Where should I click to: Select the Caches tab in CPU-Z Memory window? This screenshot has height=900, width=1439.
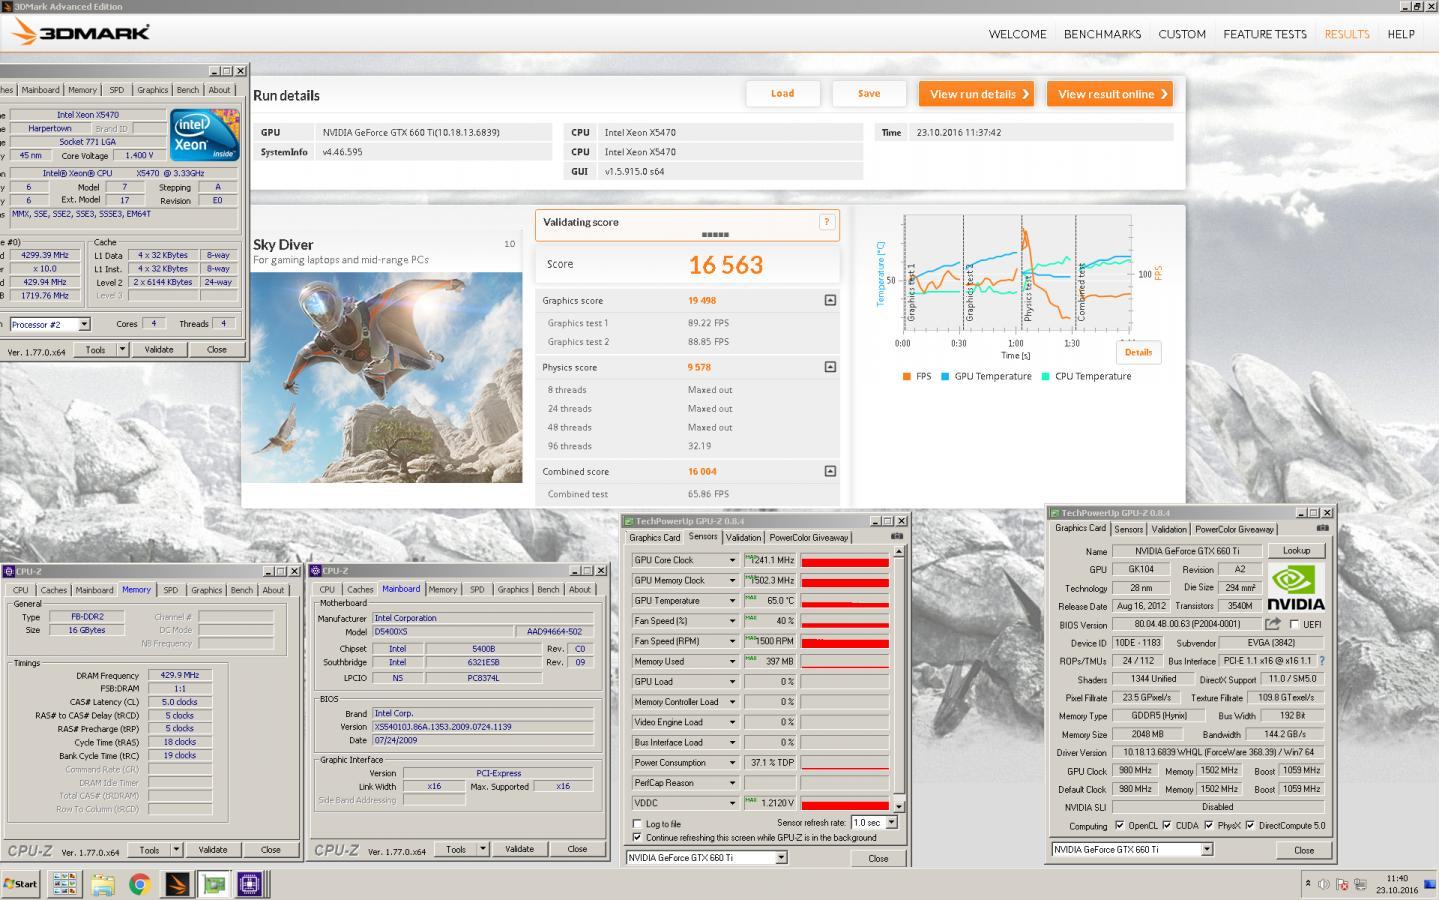click(54, 590)
